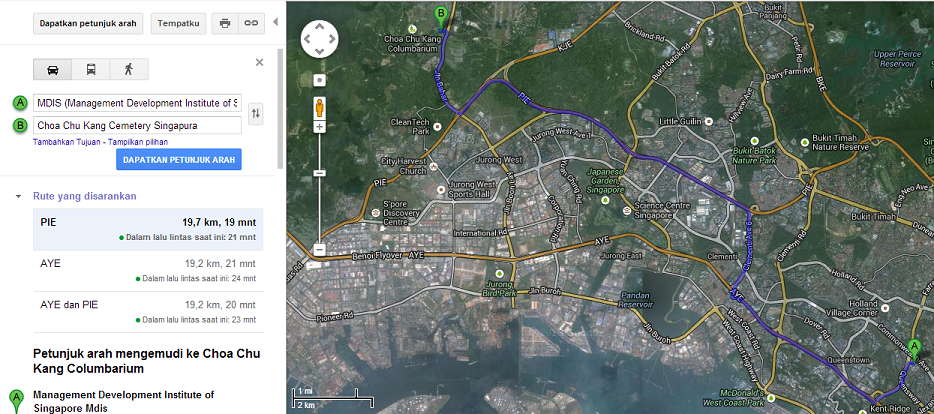This screenshot has width=934, height=414.
Task: Open Tempatku button
Action: coord(179,24)
